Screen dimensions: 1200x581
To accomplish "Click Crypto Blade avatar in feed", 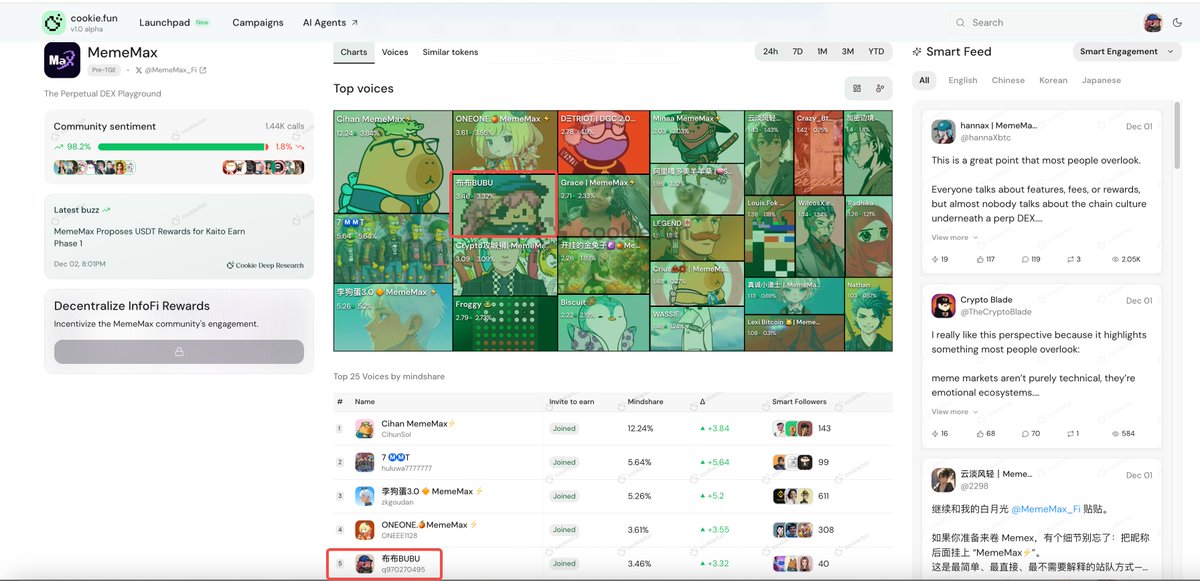I will 943,306.
